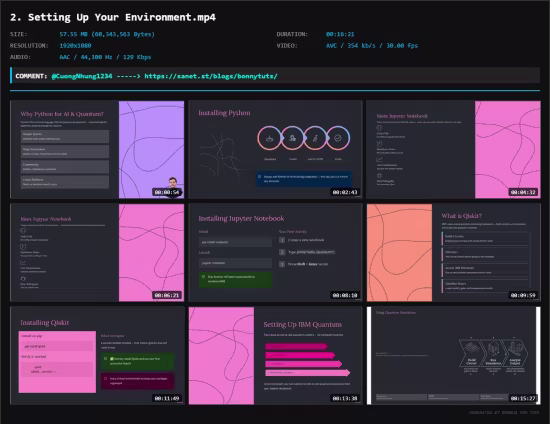Open the 'What is Qiskit?' thumbnail

click(x=454, y=253)
